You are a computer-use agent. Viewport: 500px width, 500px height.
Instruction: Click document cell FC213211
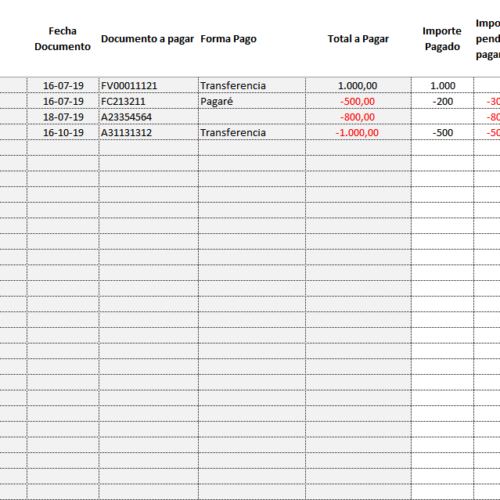(149, 101)
